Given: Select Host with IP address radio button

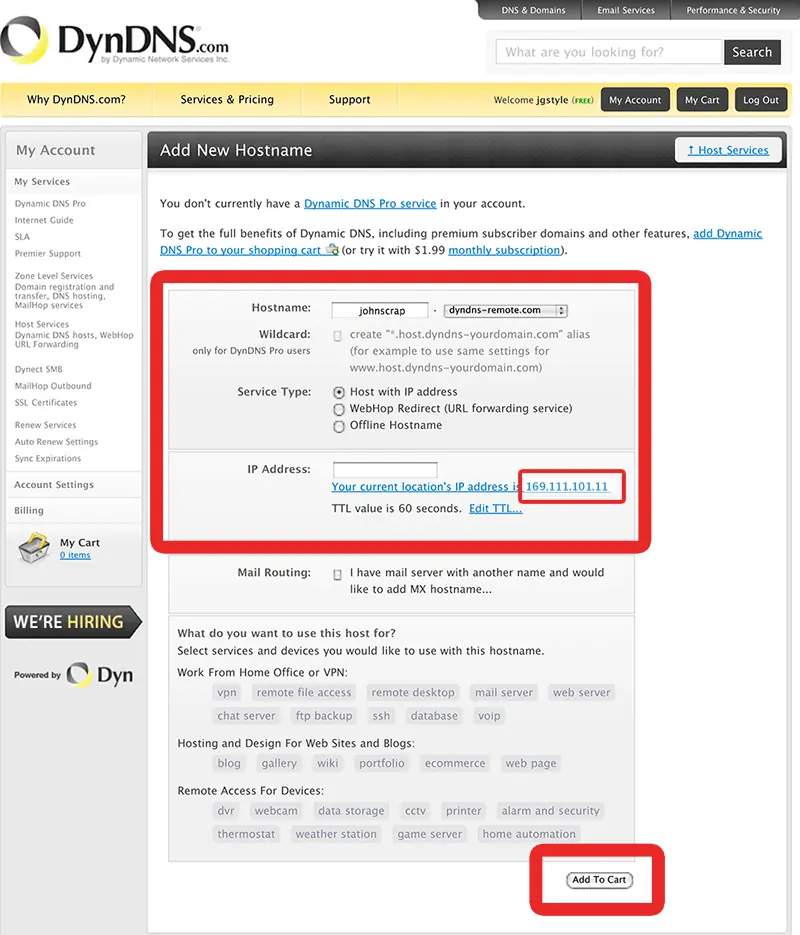Looking at the screenshot, I should (x=339, y=392).
